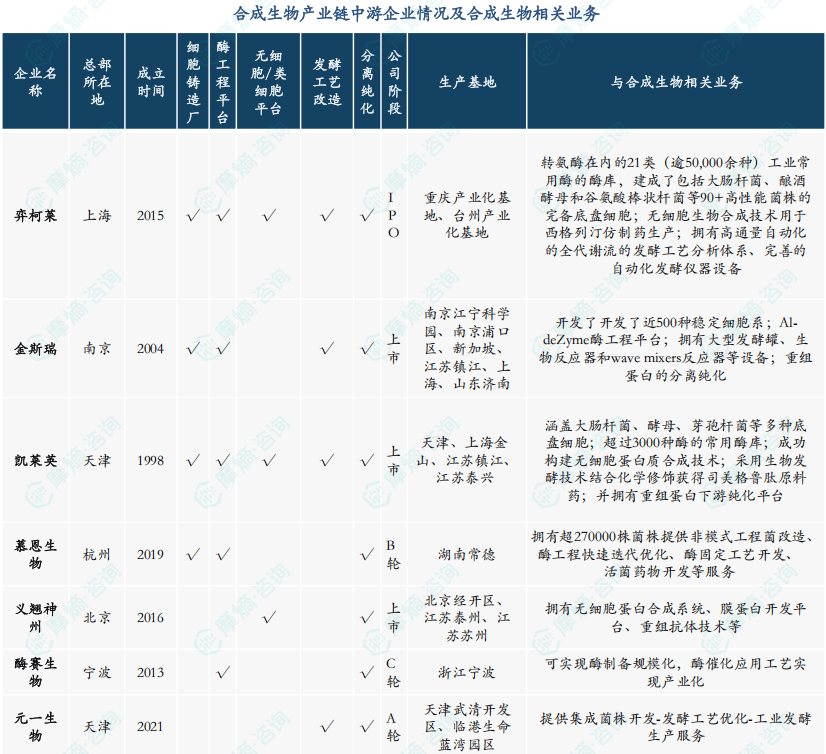826x754 pixels.
Task: Click founding year 2016
Action: 151,617
